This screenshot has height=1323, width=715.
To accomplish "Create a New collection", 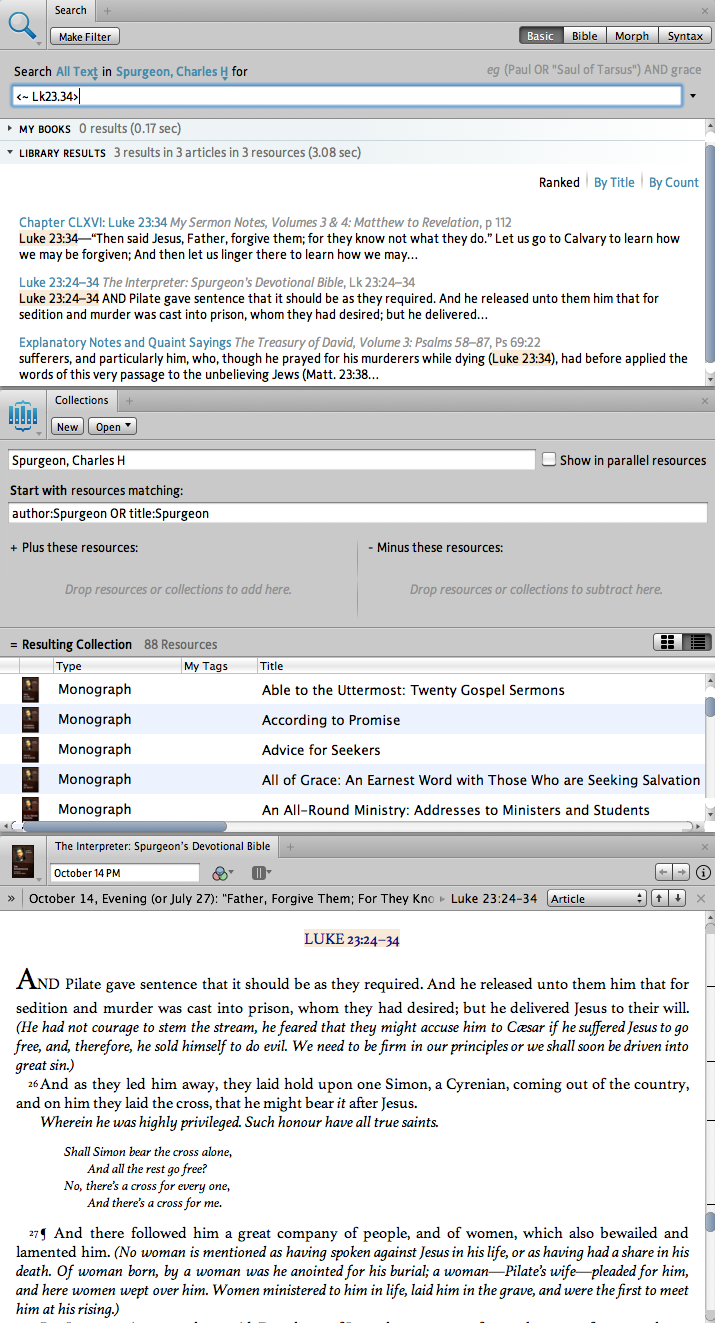I will coord(67,427).
